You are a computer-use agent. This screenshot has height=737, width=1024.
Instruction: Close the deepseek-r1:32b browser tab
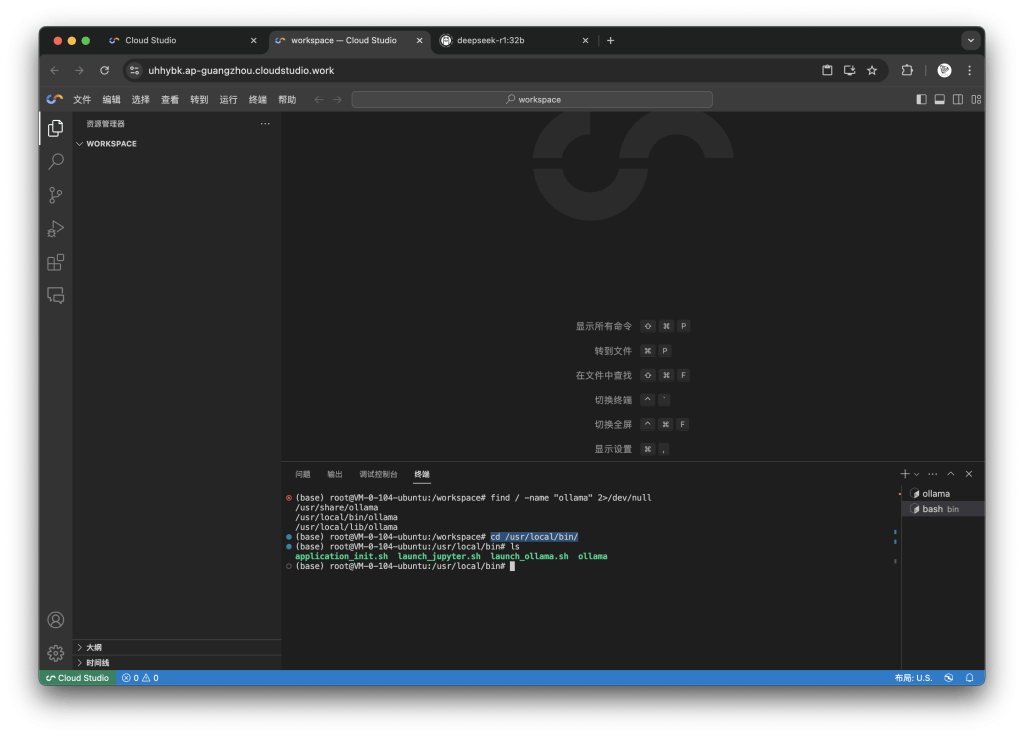click(x=585, y=40)
